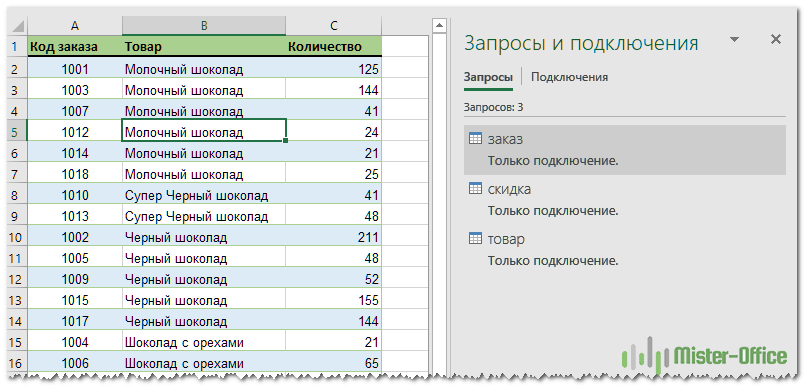This screenshot has height=392, width=804.
Task: Select column B header
Action: tap(204, 26)
